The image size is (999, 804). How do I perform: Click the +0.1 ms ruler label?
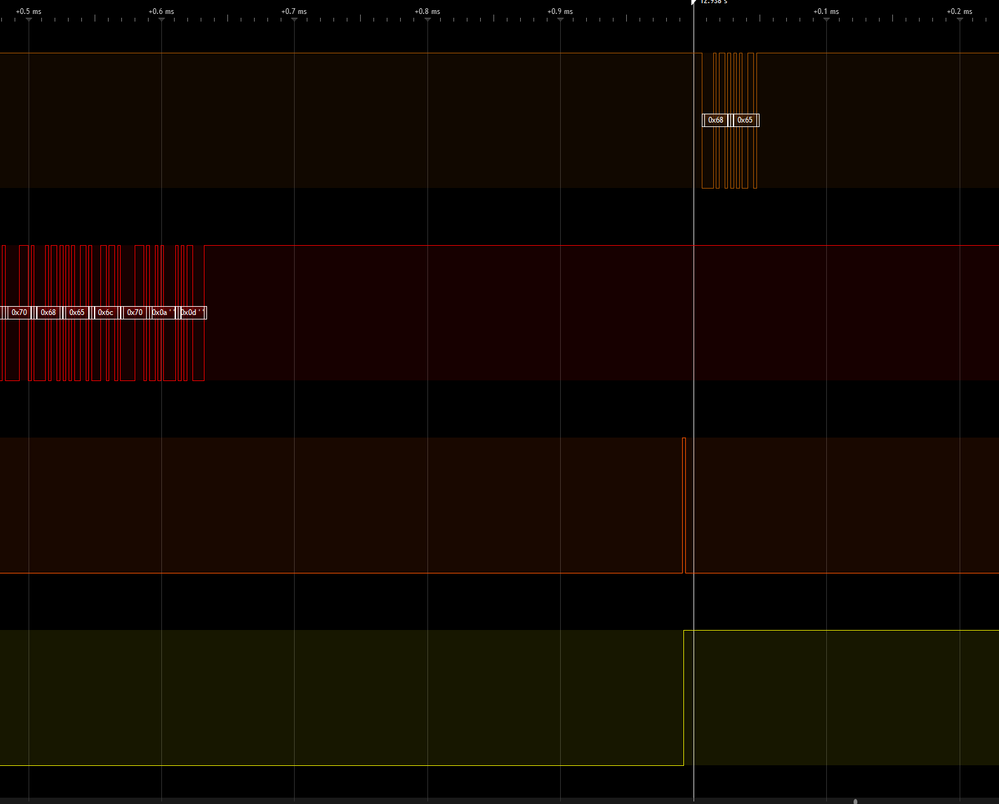click(x=825, y=11)
